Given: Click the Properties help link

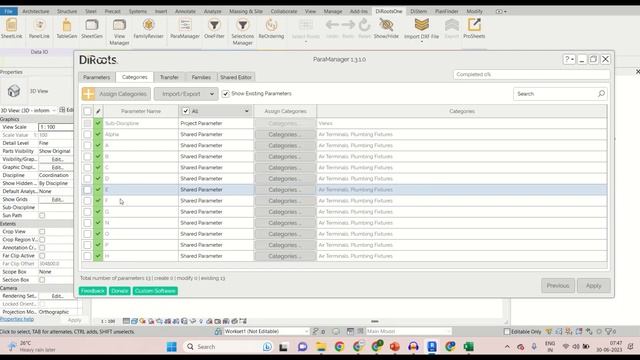Looking at the screenshot, I should (x=17, y=319).
